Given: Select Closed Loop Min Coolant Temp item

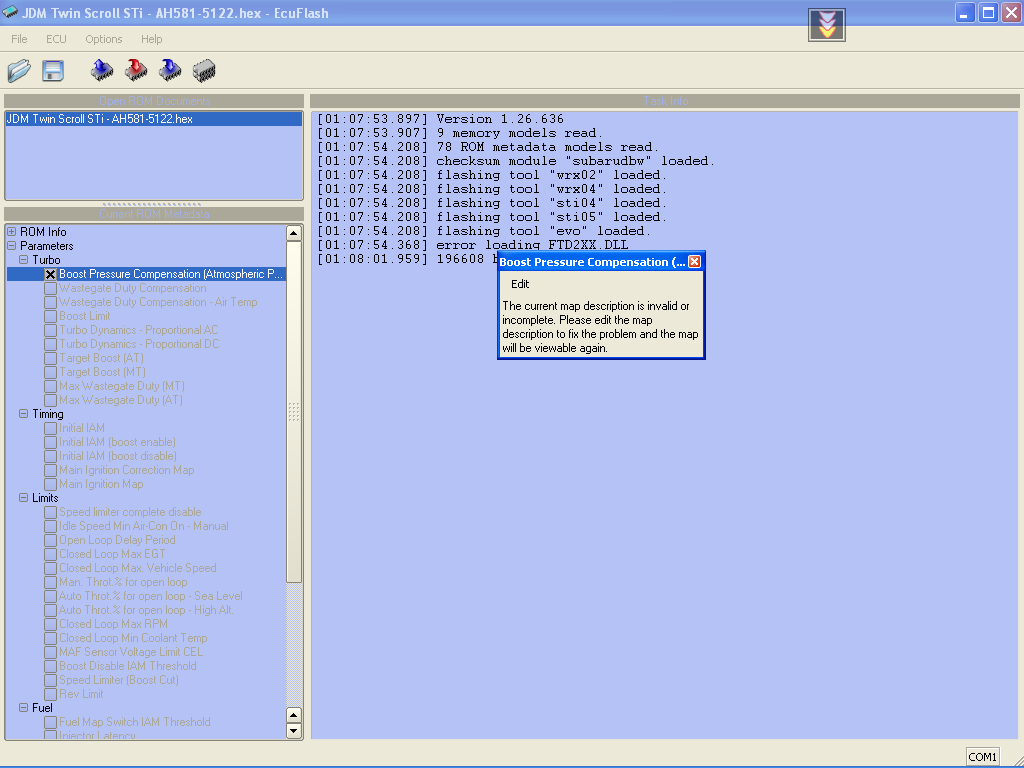Looking at the screenshot, I should 133,638.
